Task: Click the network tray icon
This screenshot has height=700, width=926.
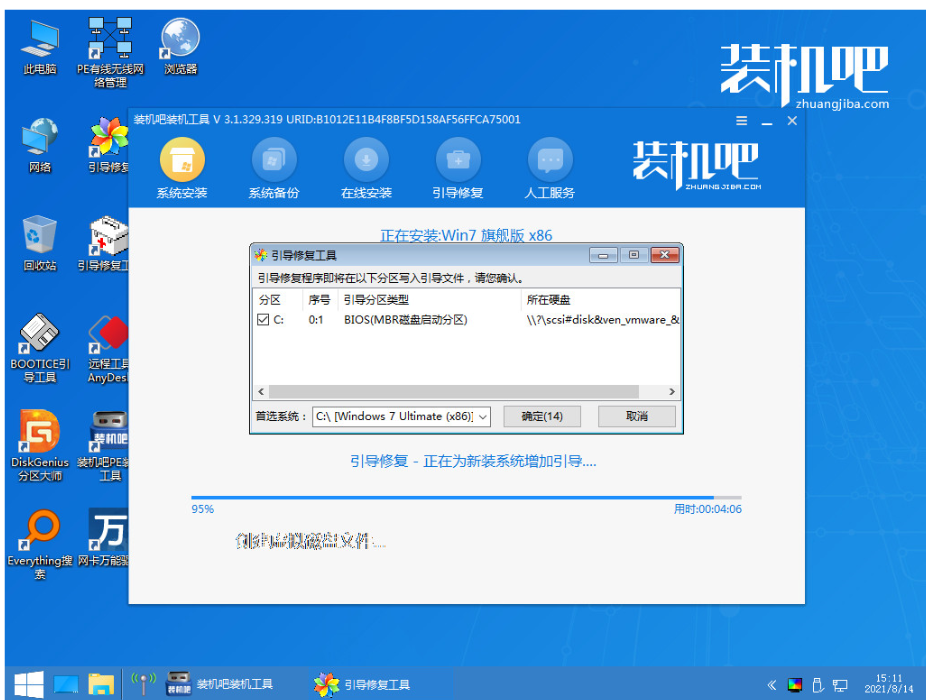Action: [840, 685]
